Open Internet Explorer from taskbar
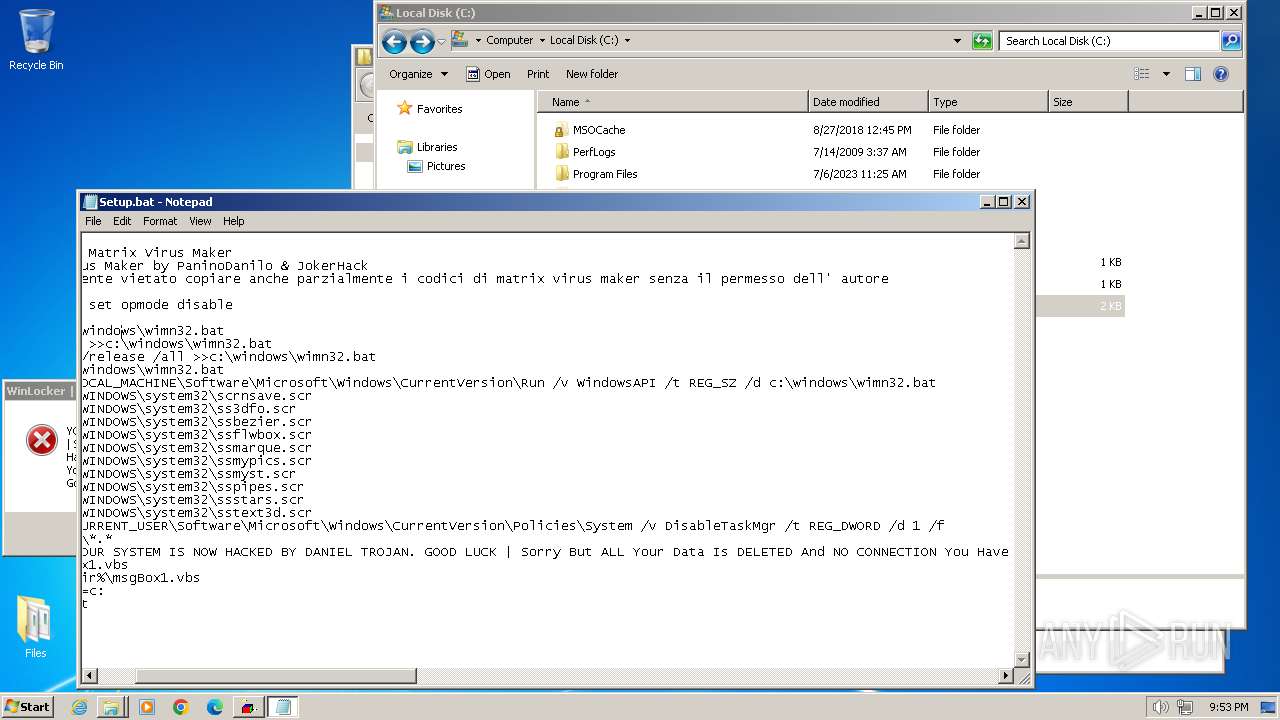 point(80,707)
